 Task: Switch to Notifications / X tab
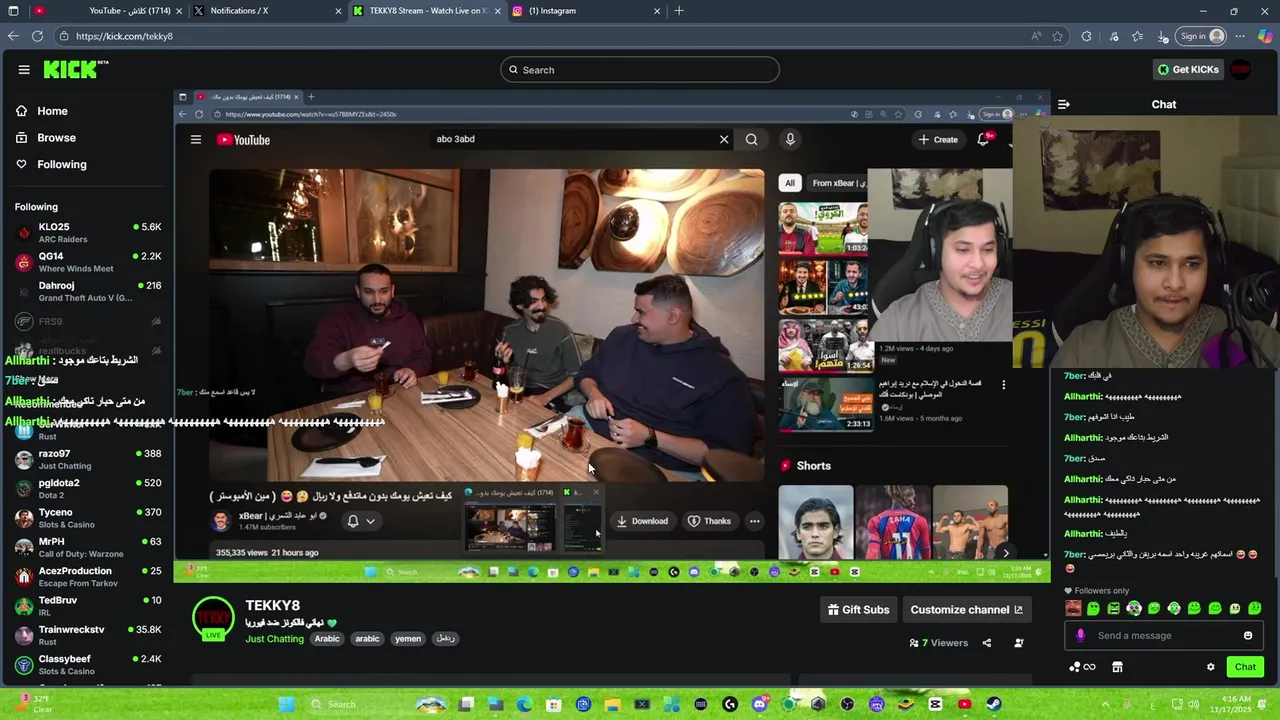265,11
